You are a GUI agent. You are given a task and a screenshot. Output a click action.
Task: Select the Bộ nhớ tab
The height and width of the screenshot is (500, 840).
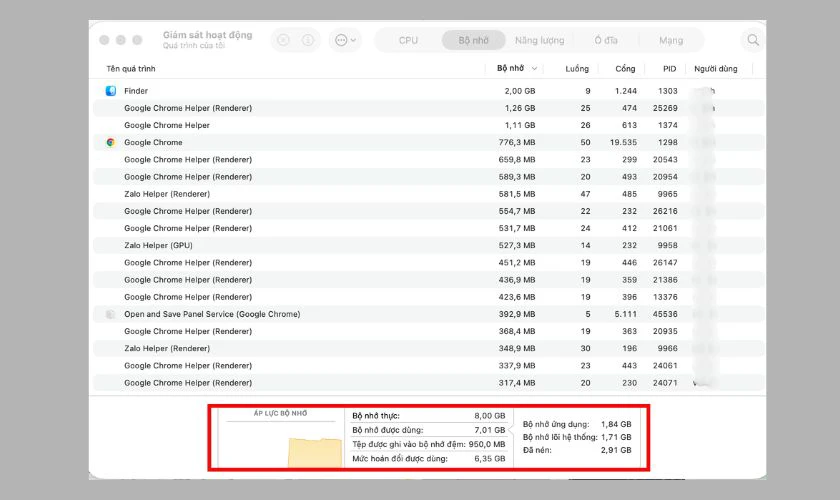point(474,41)
